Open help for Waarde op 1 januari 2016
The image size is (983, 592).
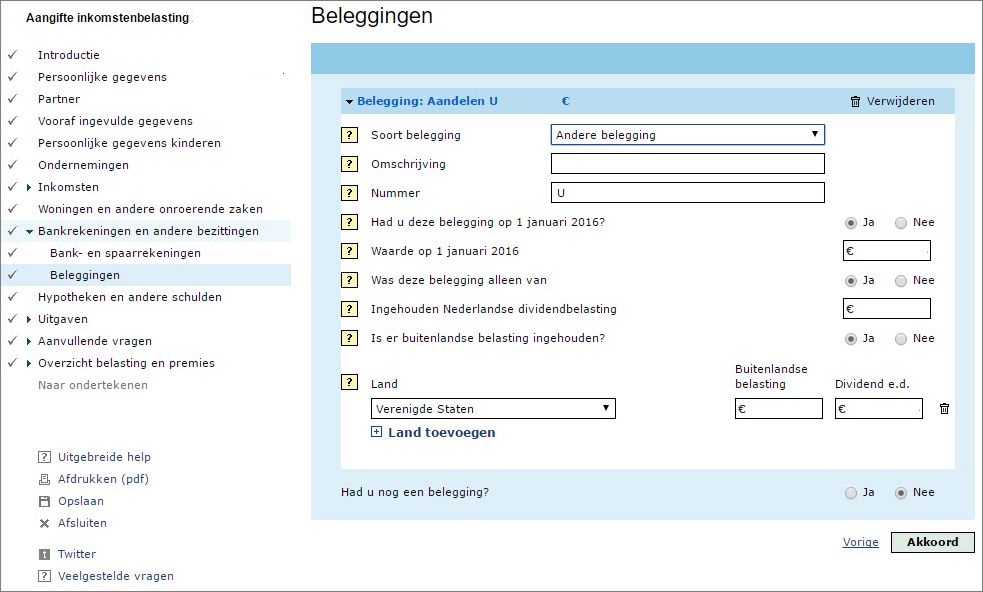pos(350,251)
